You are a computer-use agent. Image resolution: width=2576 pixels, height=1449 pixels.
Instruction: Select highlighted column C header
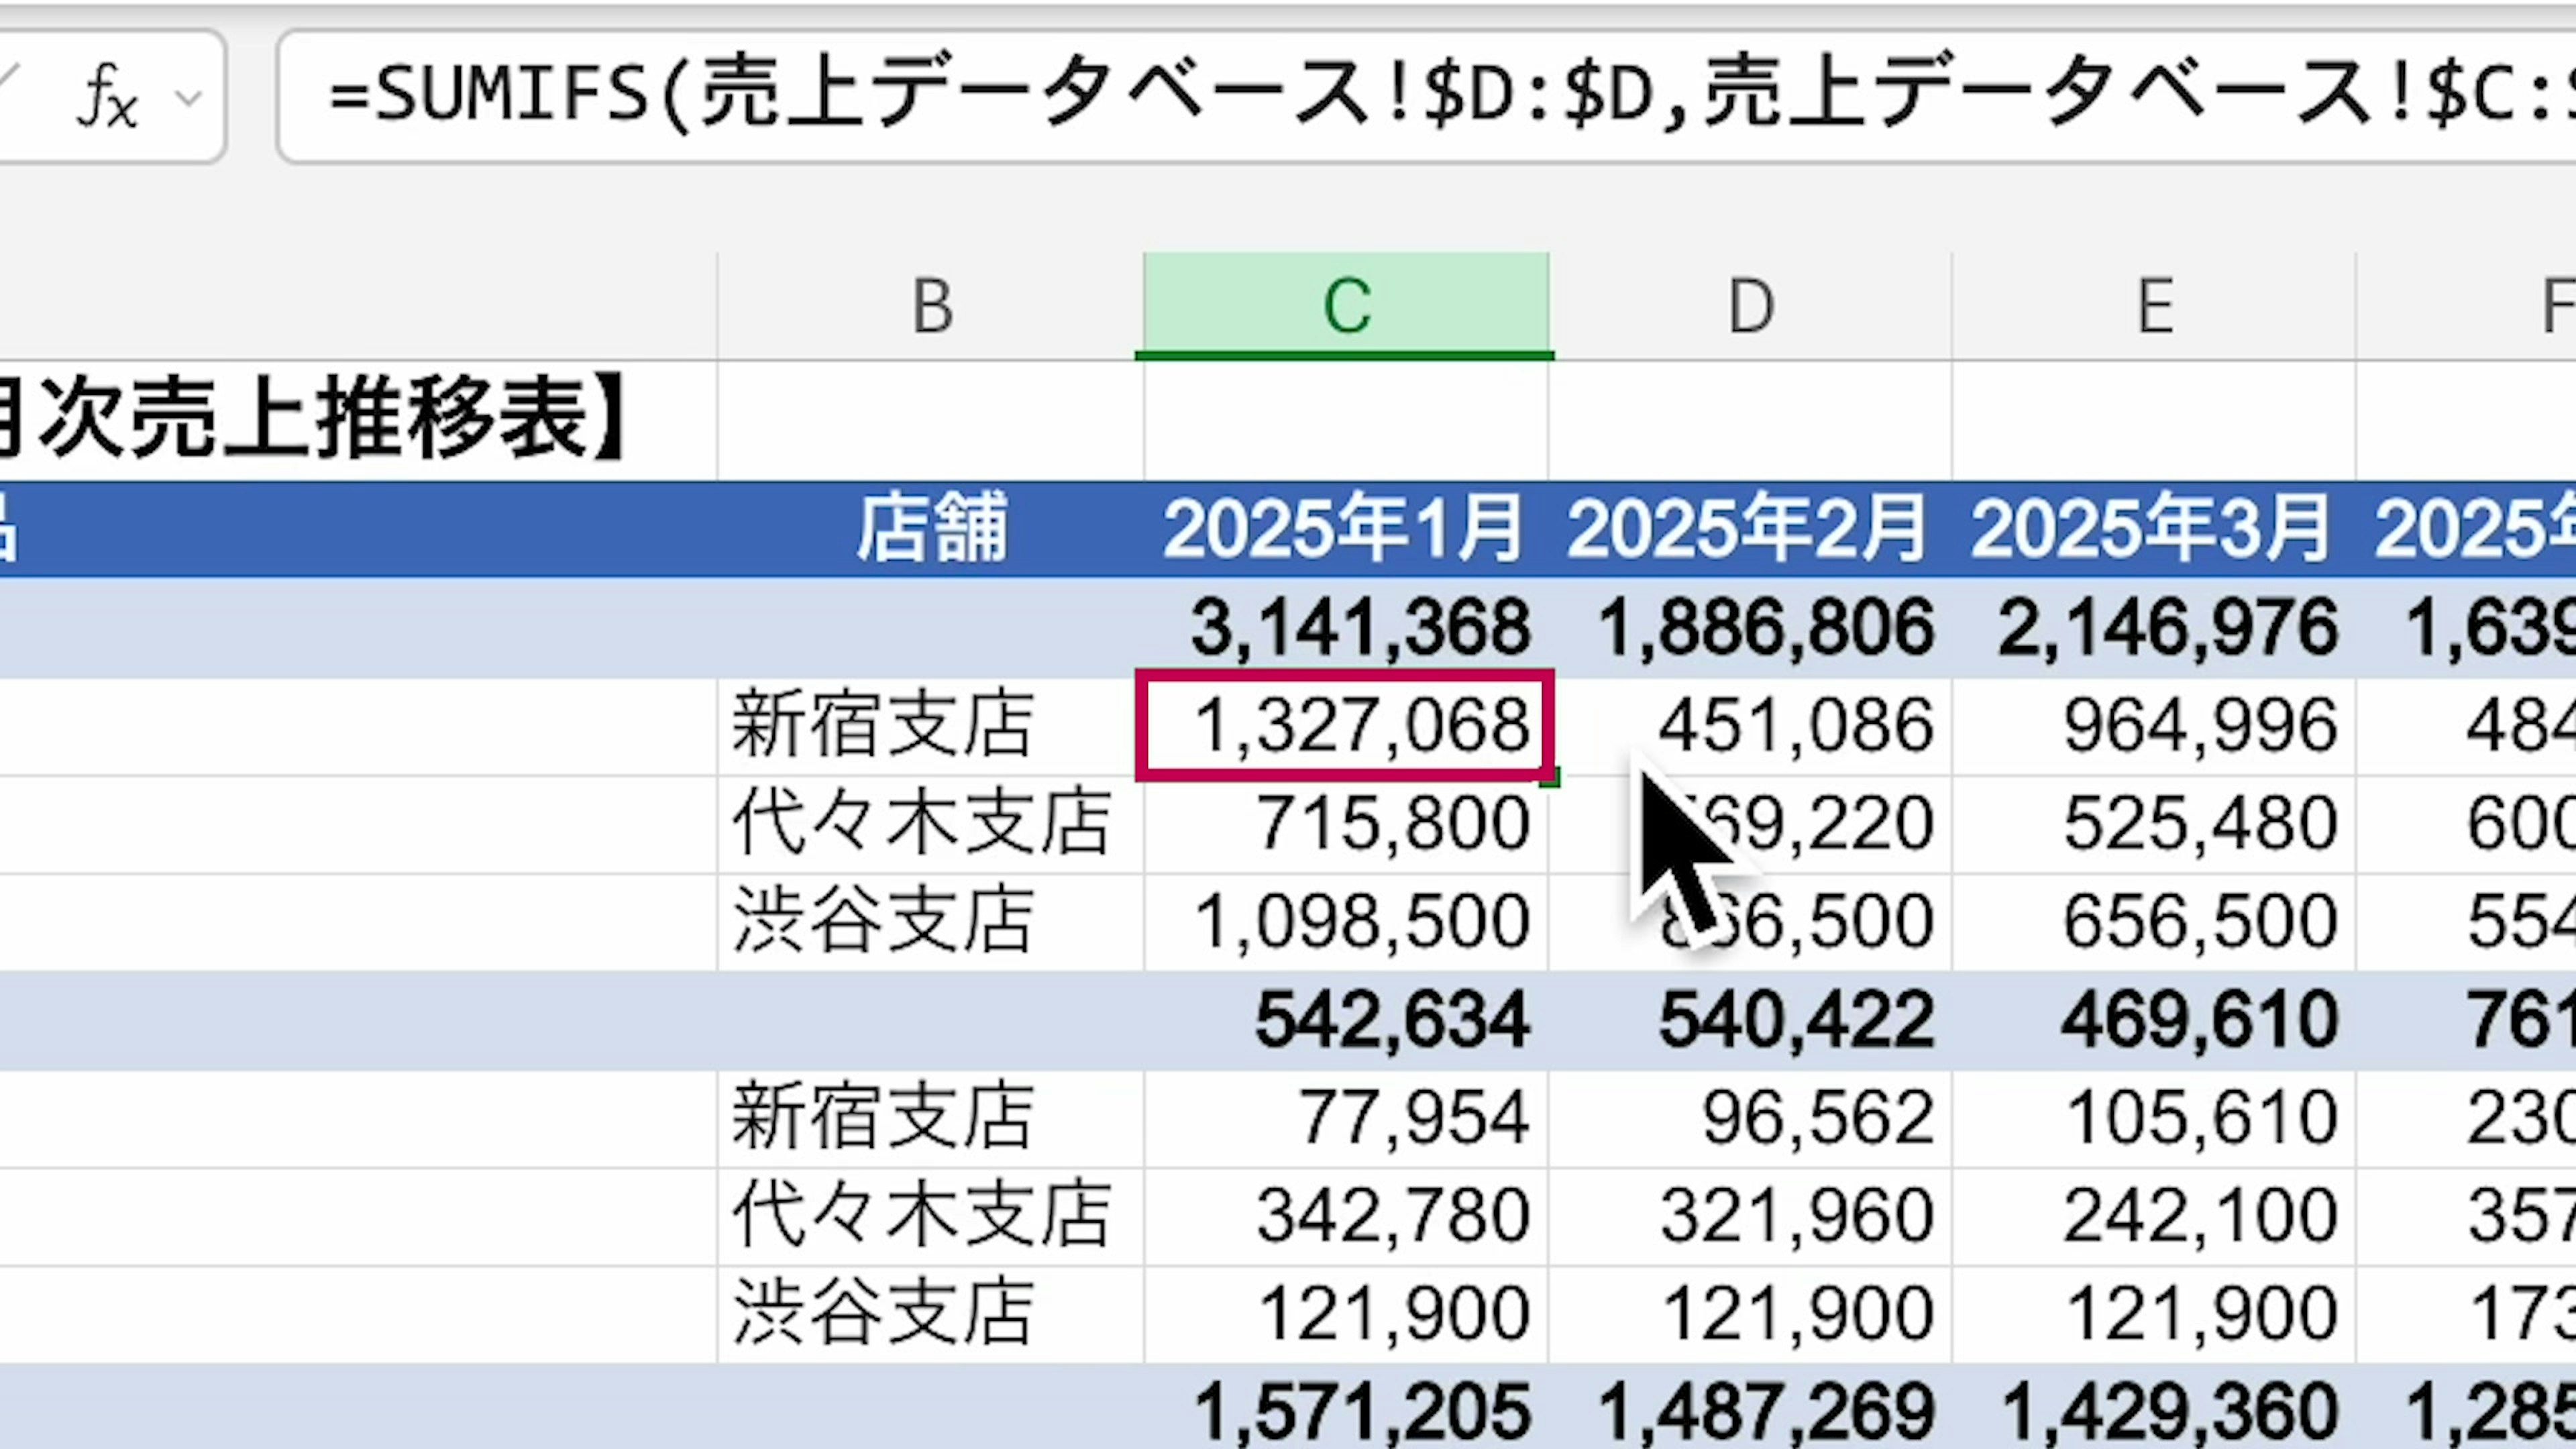(1346, 306)
